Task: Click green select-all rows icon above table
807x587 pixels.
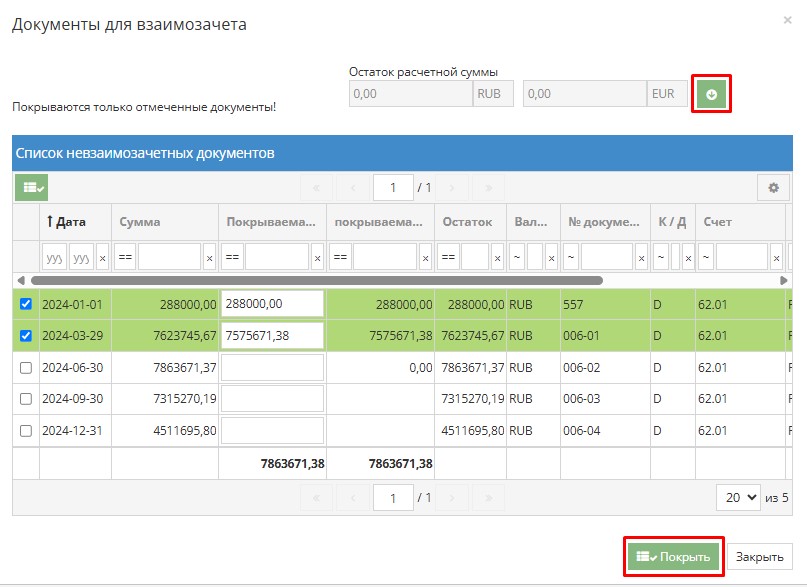Action: [x=31, y=187]
